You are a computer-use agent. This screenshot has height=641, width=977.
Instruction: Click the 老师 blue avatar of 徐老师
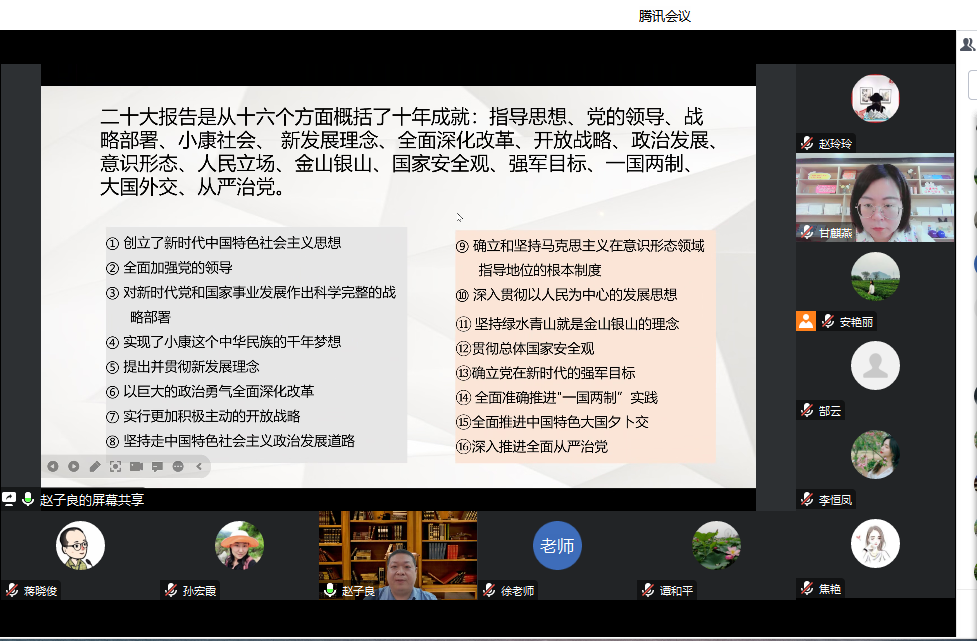pos(557,546)
